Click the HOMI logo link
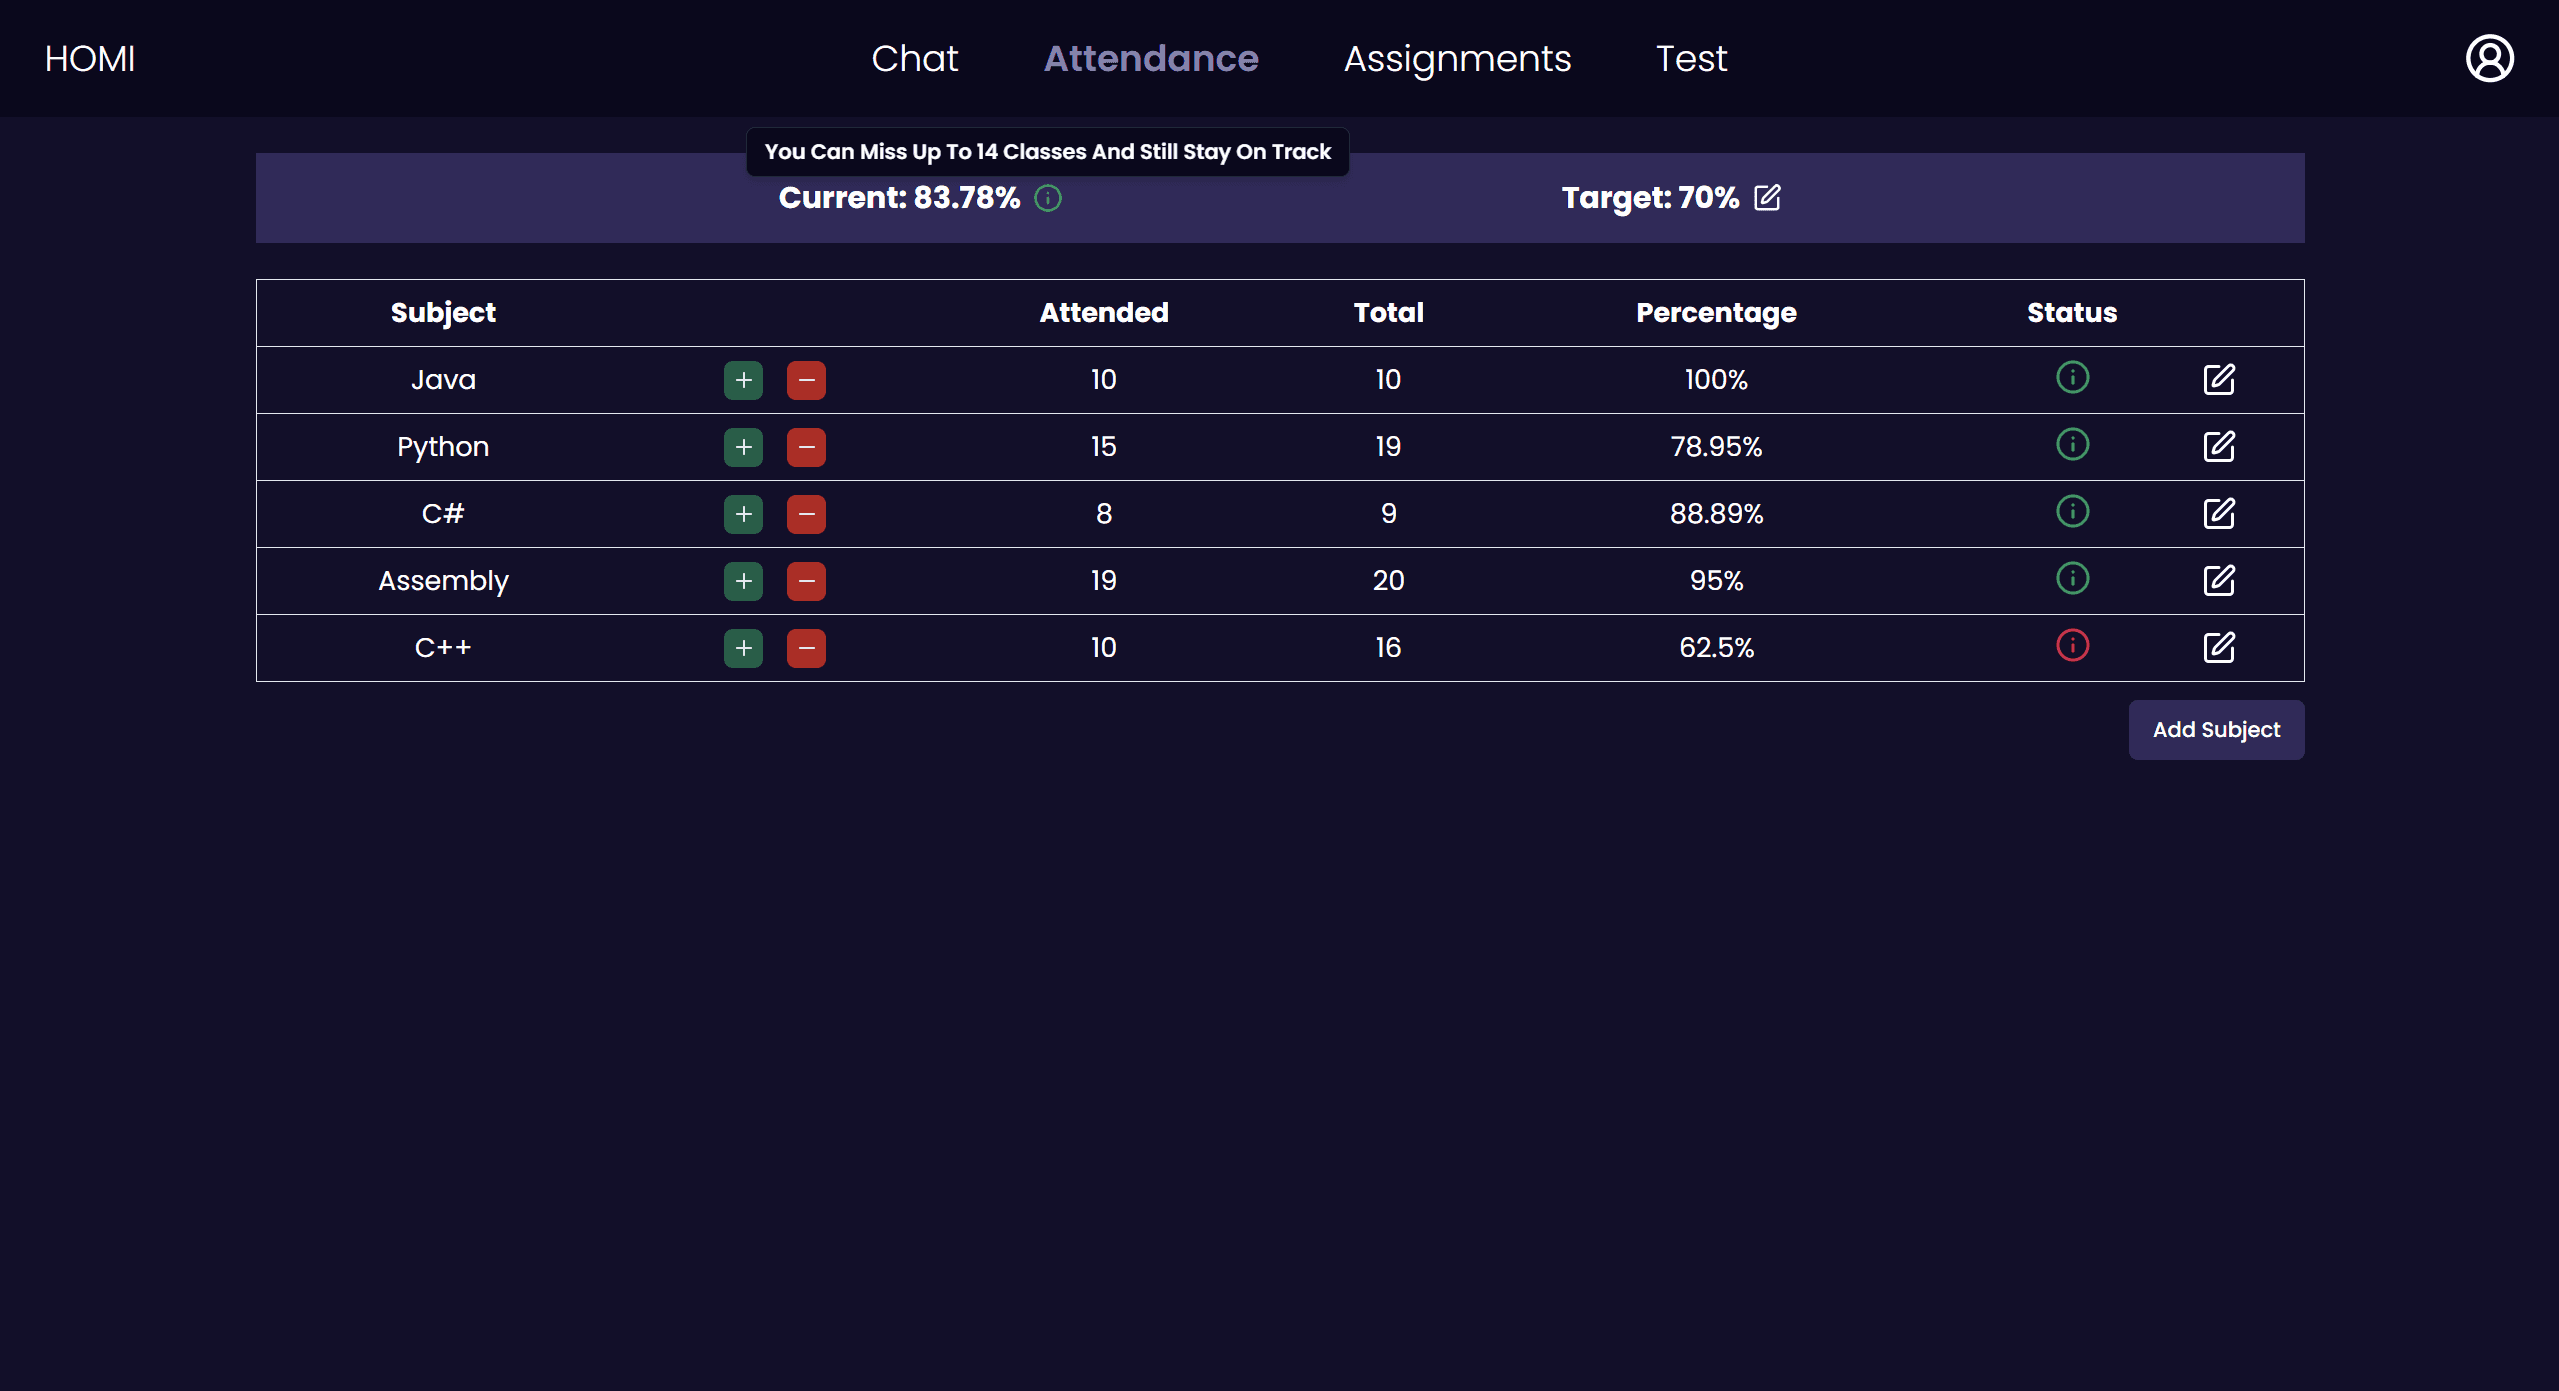The width and height of the screenshot is (2559, 1391). (90, 58)
